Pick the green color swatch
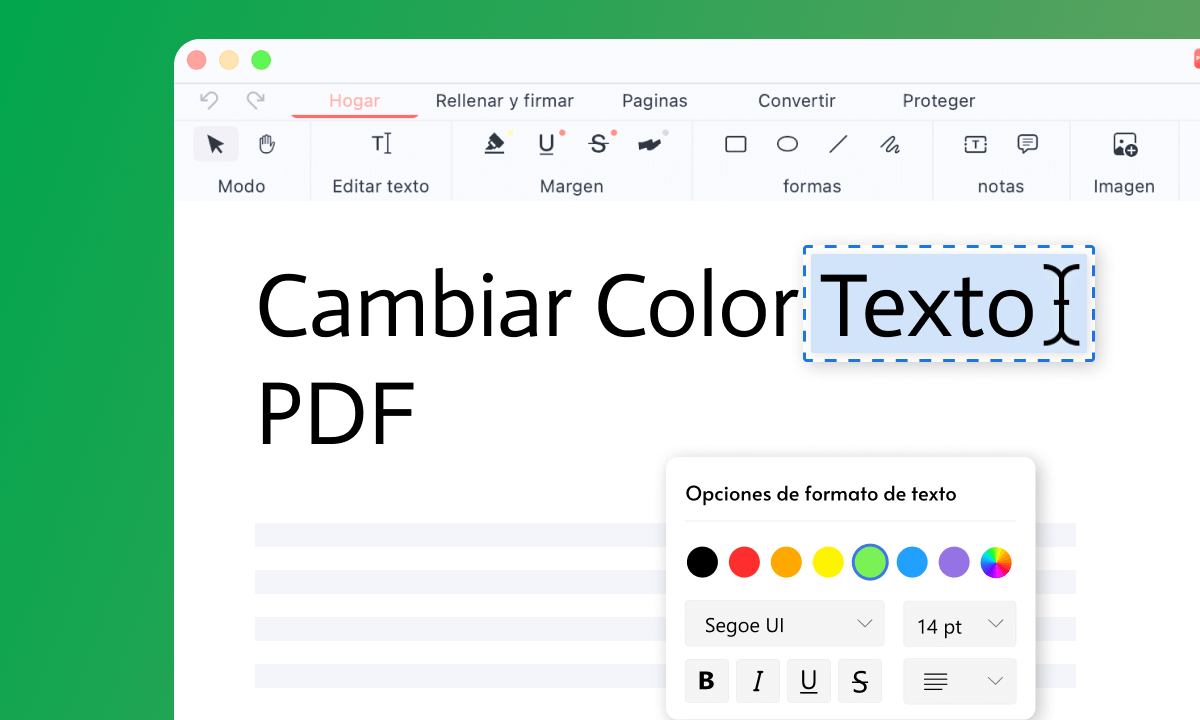1200x720 pixels. pos(870,562)
